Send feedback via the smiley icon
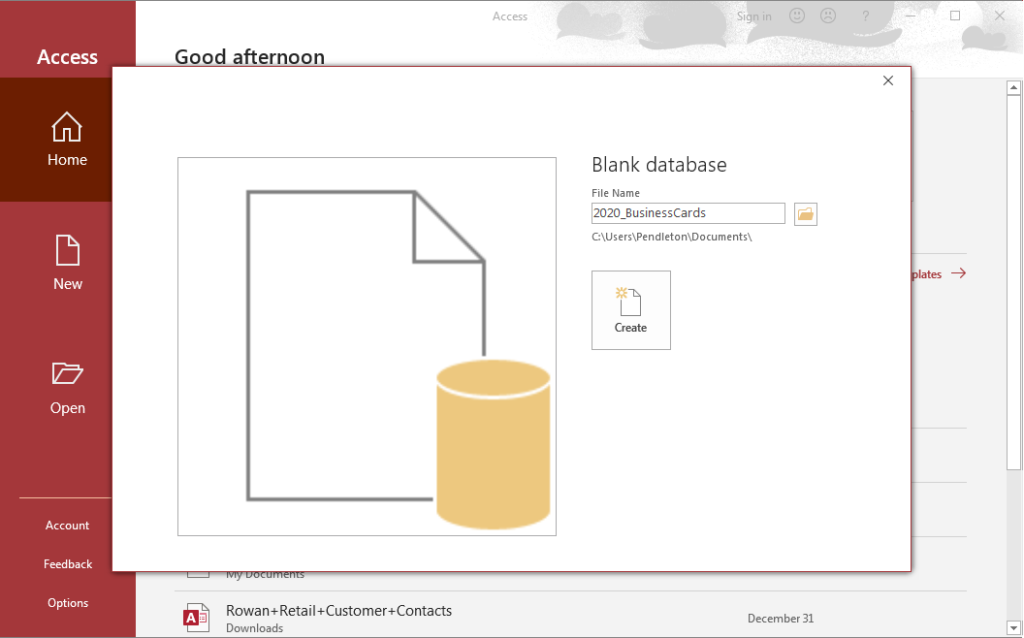This screenshot has width=1024, height=638. [796, 15]
